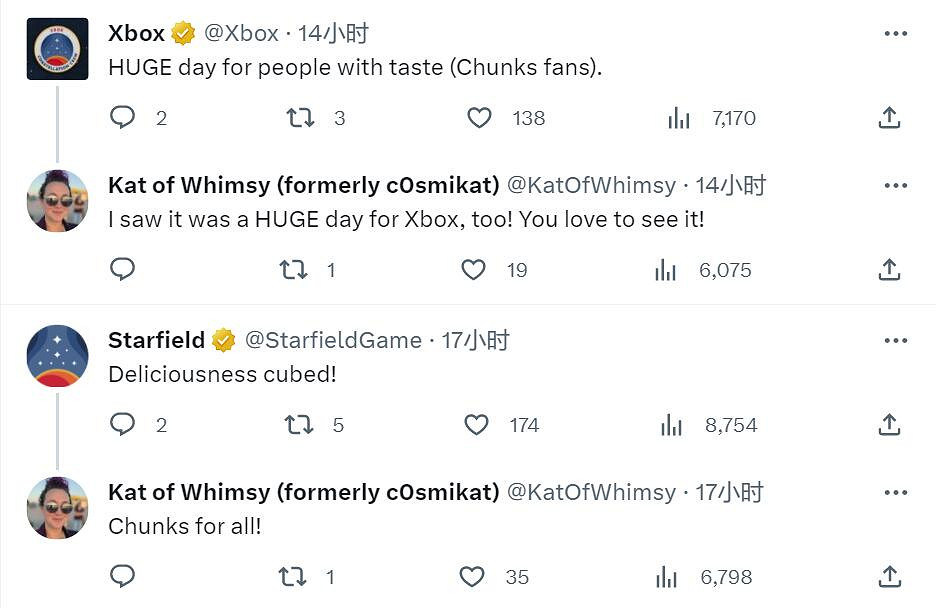
Task: Reply to Kat's Chunks for all tweet
Action: (122, 577)
